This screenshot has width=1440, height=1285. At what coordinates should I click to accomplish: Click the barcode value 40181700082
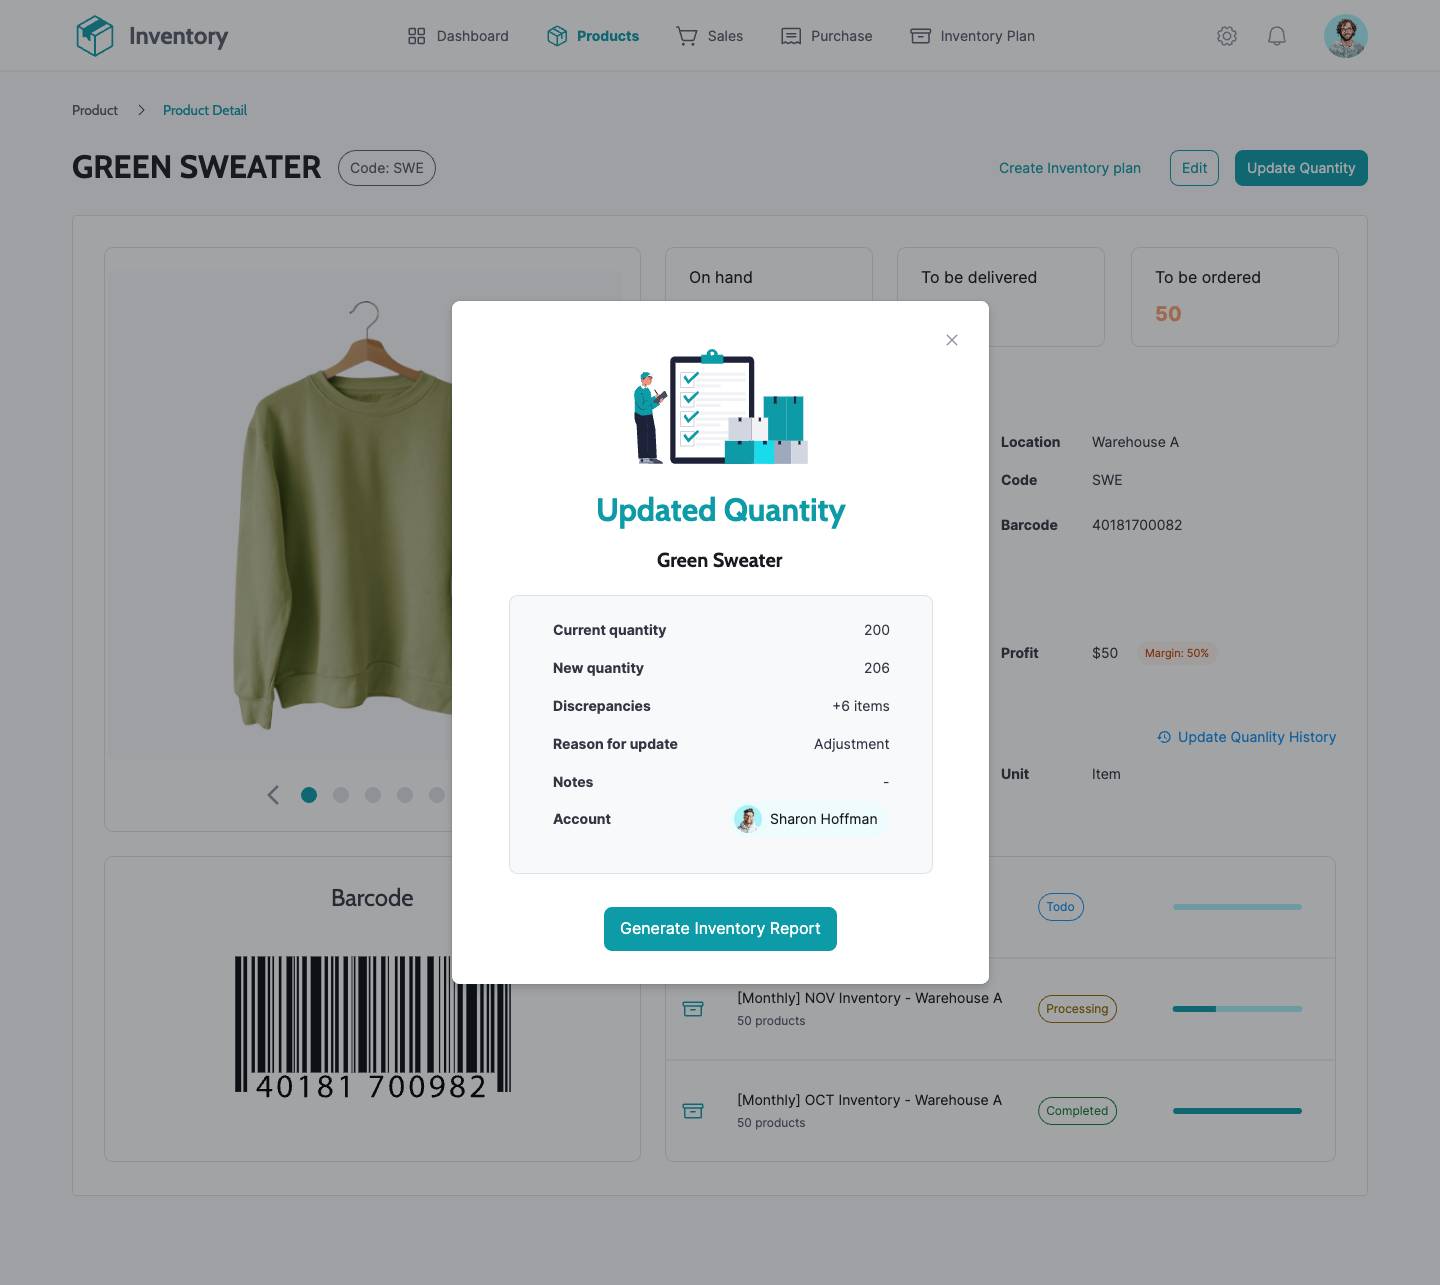(1137, 525)
